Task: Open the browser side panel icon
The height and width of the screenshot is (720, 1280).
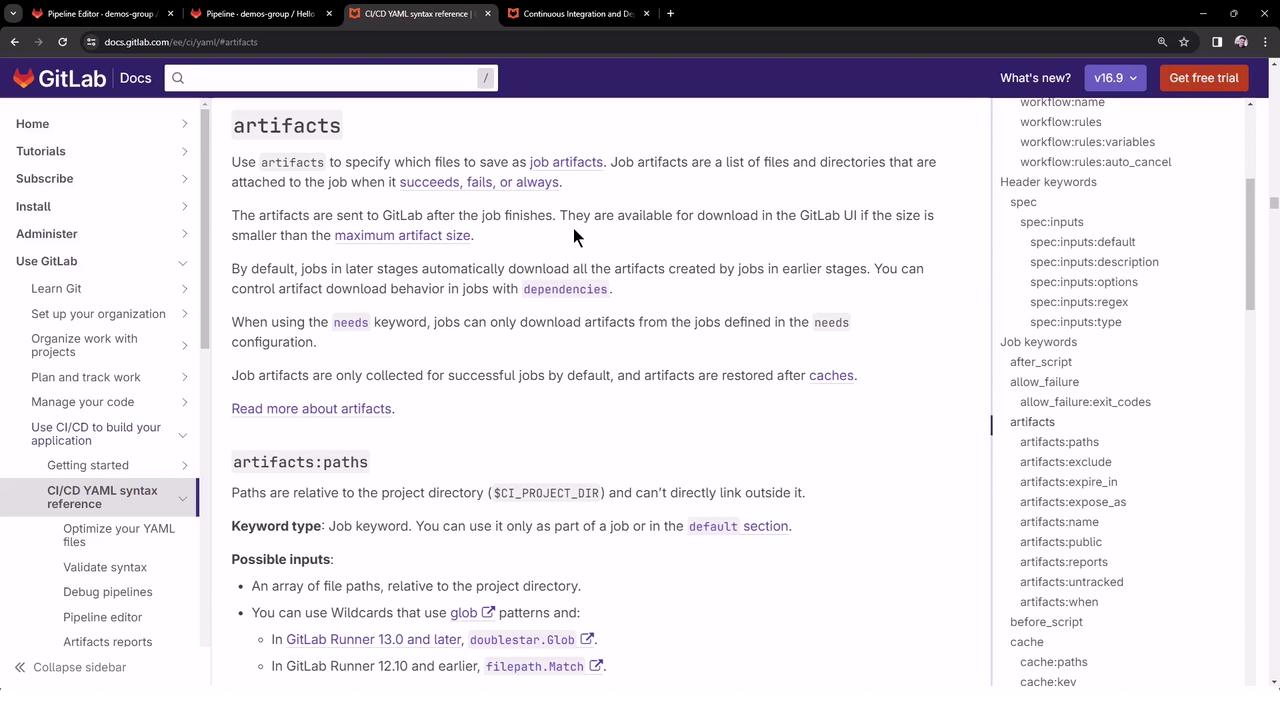Action: coord(1217,42)
